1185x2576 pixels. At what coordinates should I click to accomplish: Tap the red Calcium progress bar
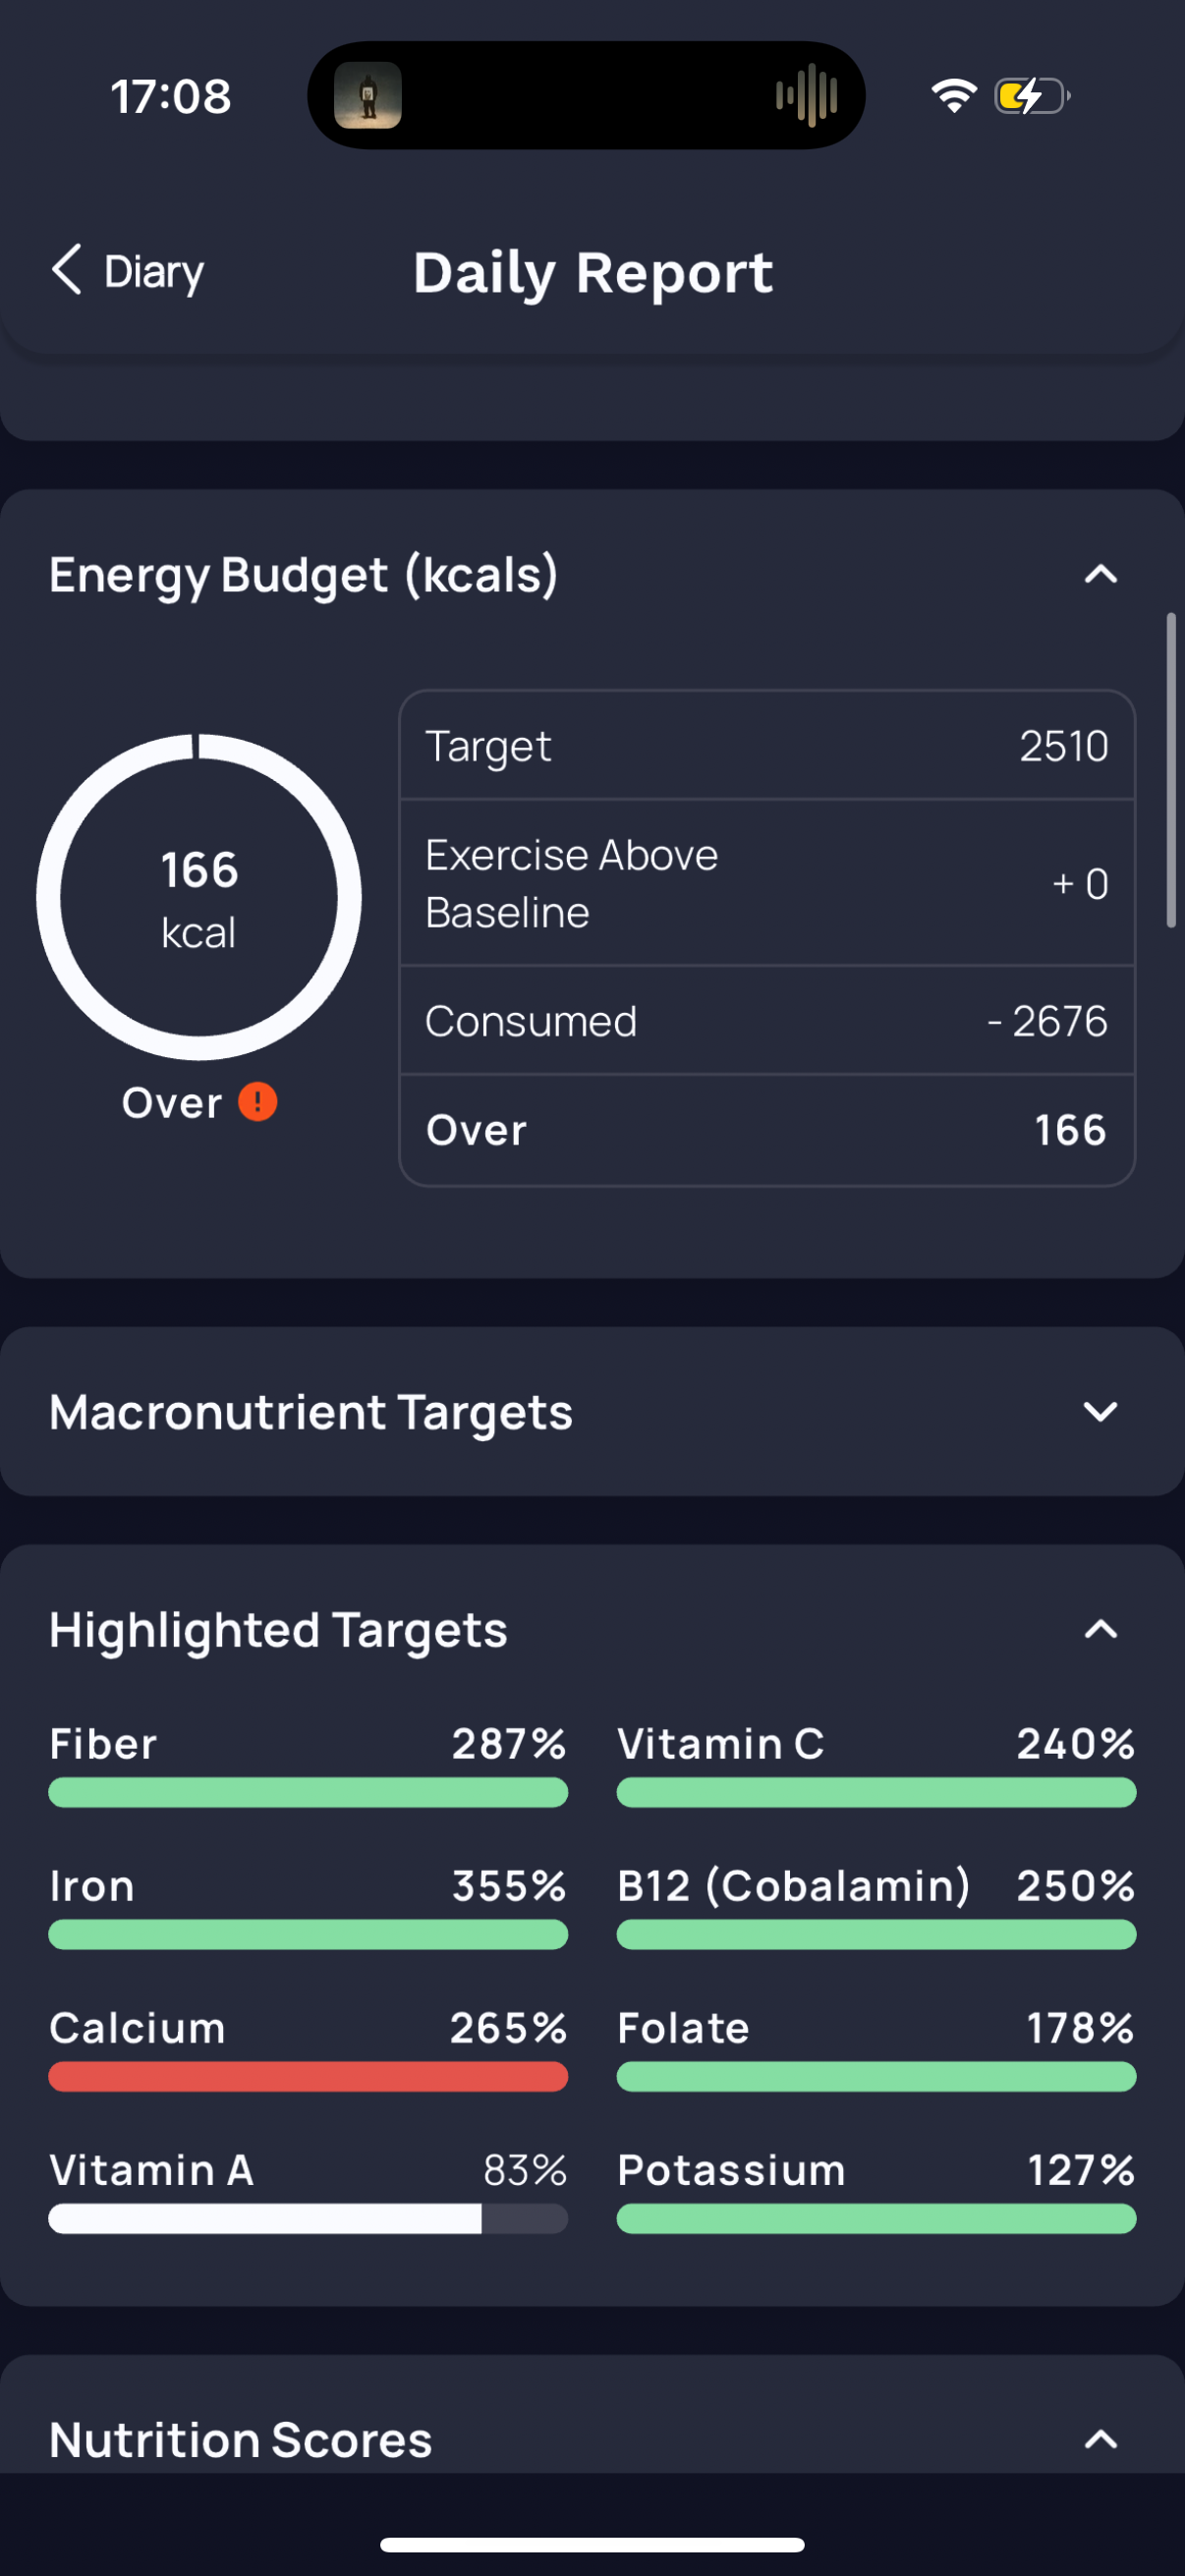308,2077
